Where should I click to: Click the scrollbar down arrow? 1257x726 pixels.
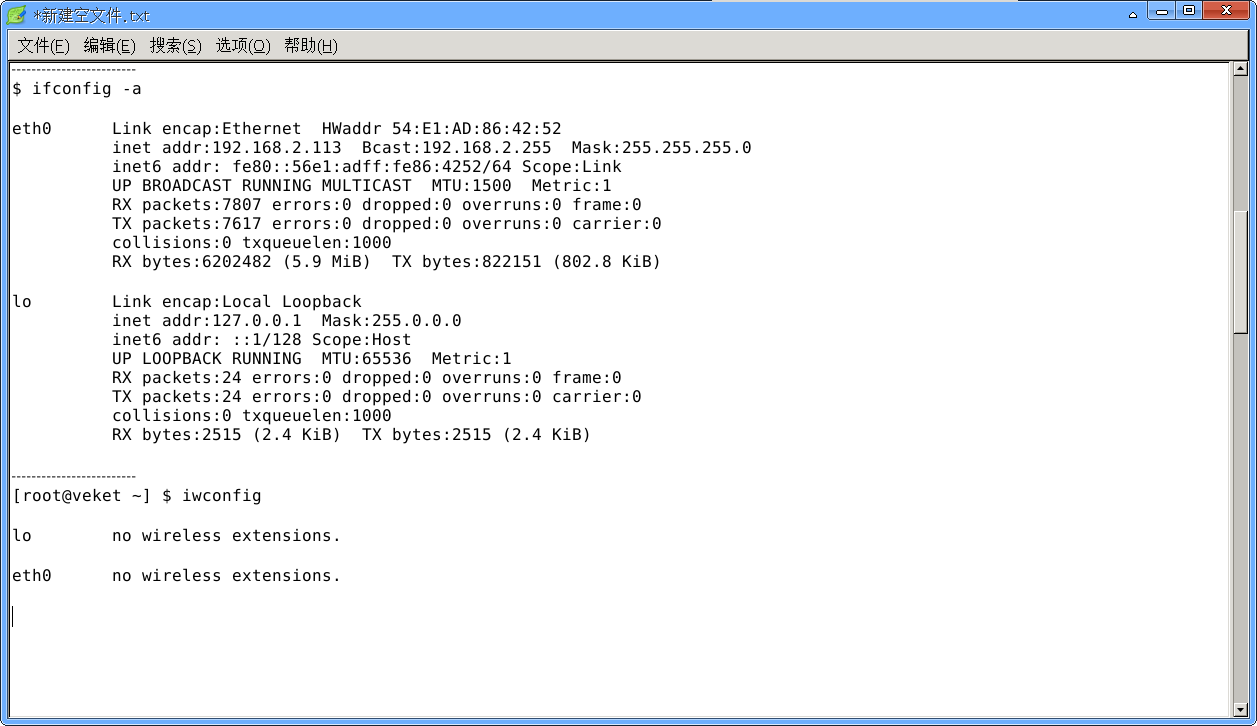click(1241, 709)
